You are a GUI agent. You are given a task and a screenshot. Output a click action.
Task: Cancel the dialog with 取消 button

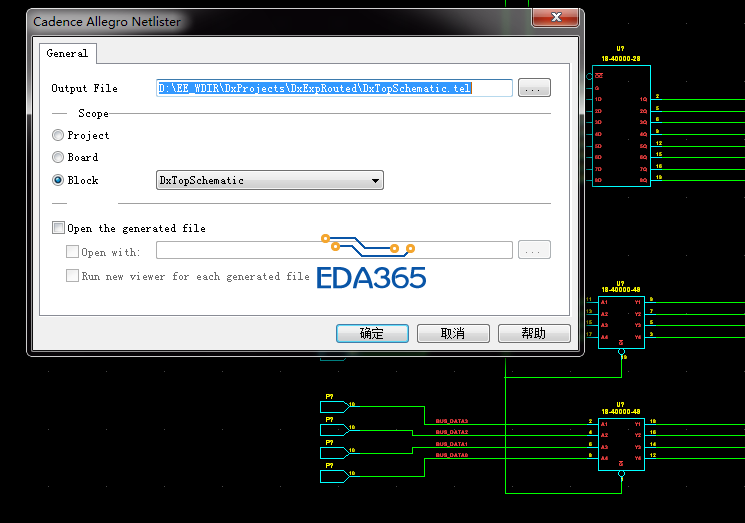[x=453, y=333]
